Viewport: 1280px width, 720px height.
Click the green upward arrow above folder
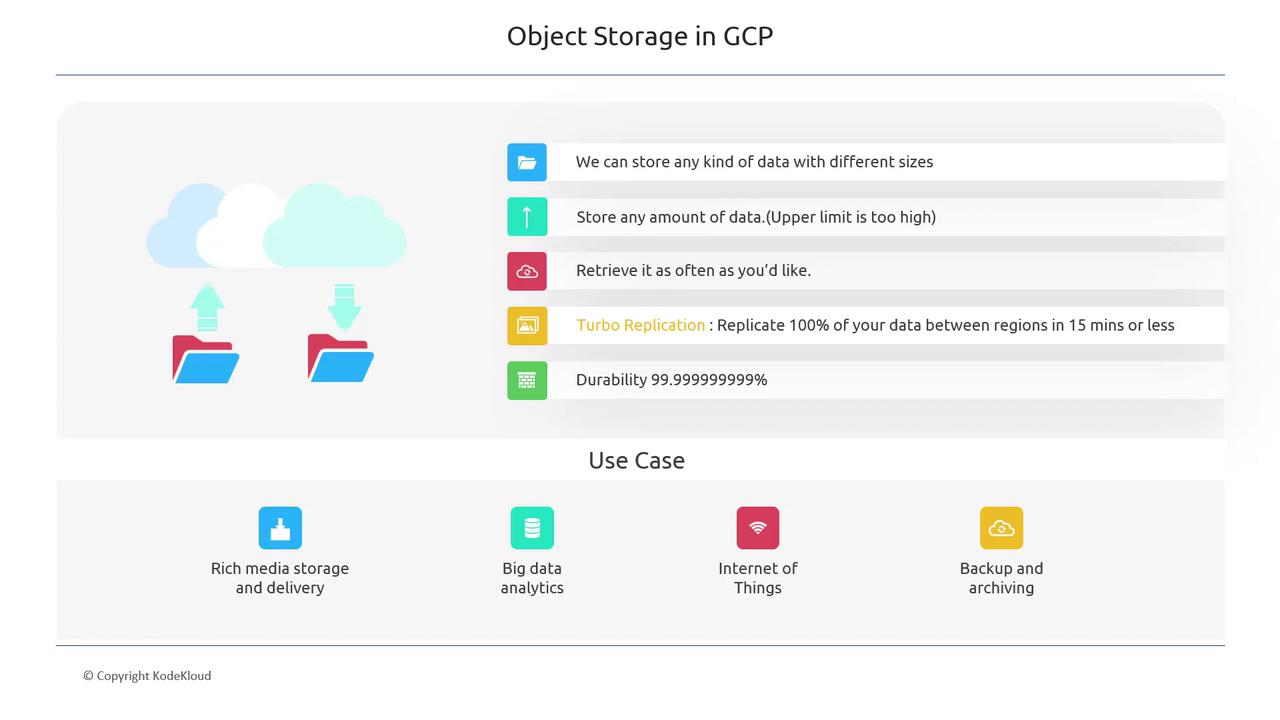click(x=207, y=306)
